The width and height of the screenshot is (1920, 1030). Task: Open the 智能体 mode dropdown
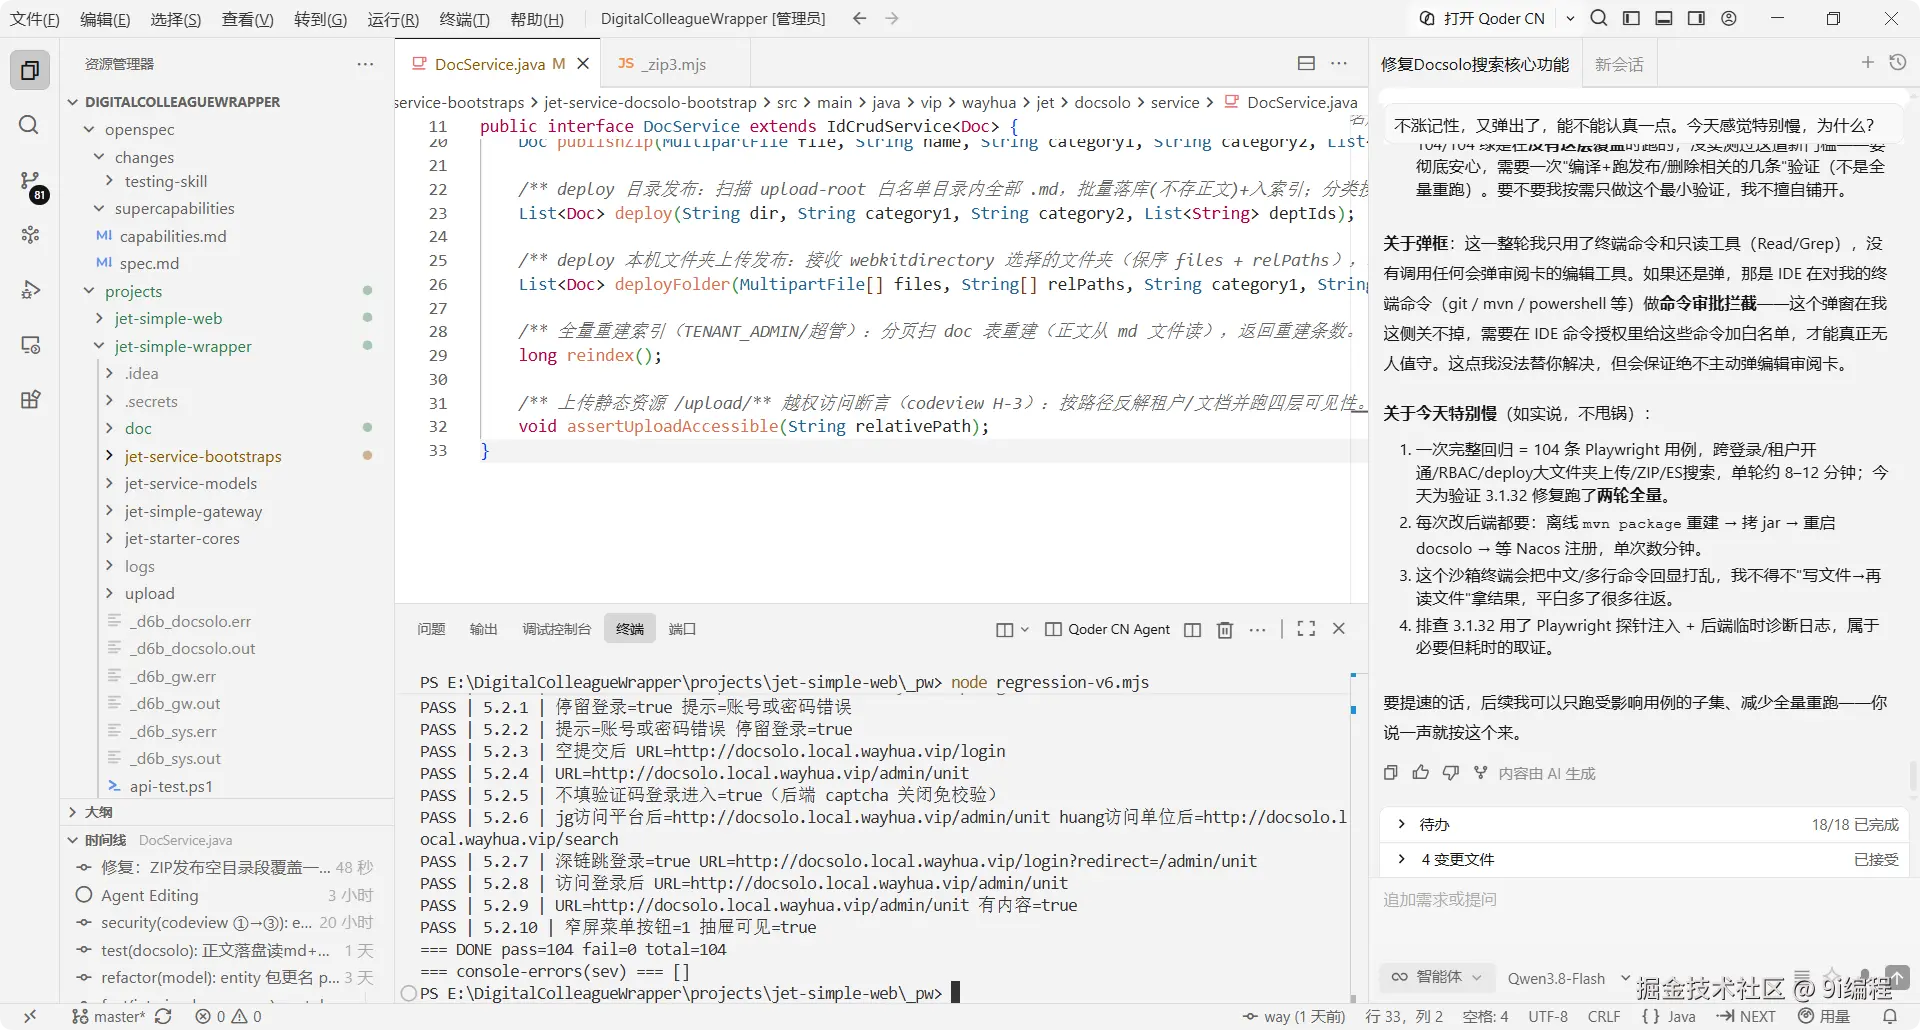click(1438, 977)
